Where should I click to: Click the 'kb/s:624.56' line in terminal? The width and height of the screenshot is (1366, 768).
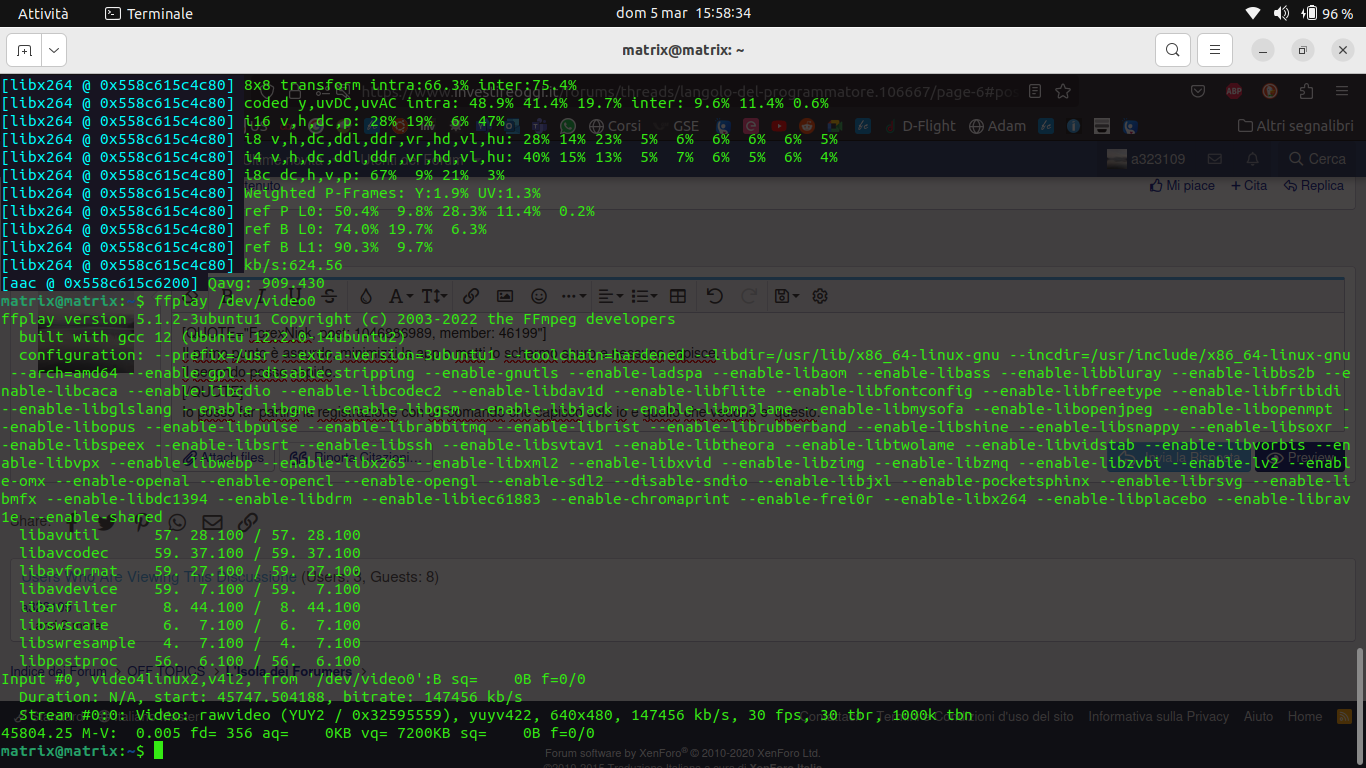(x=293, y=265)
